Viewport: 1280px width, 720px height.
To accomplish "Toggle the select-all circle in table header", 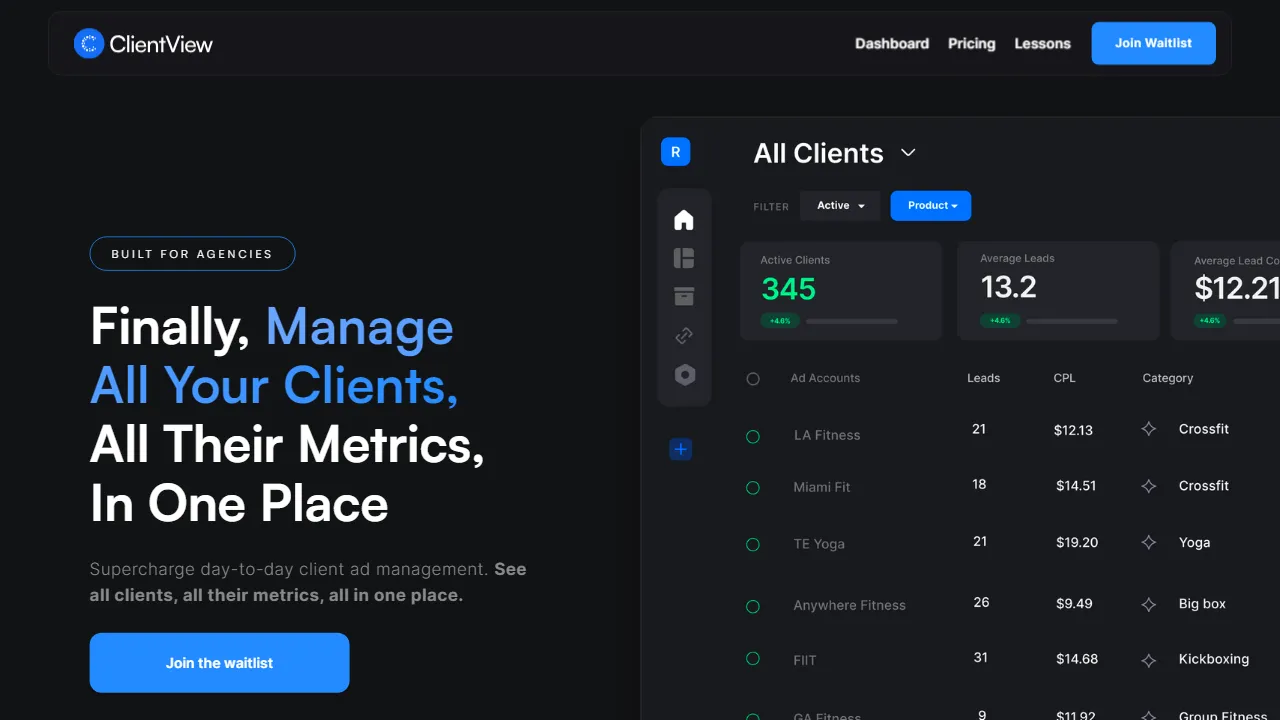I will pyautogui.click(x=753, y=379).
